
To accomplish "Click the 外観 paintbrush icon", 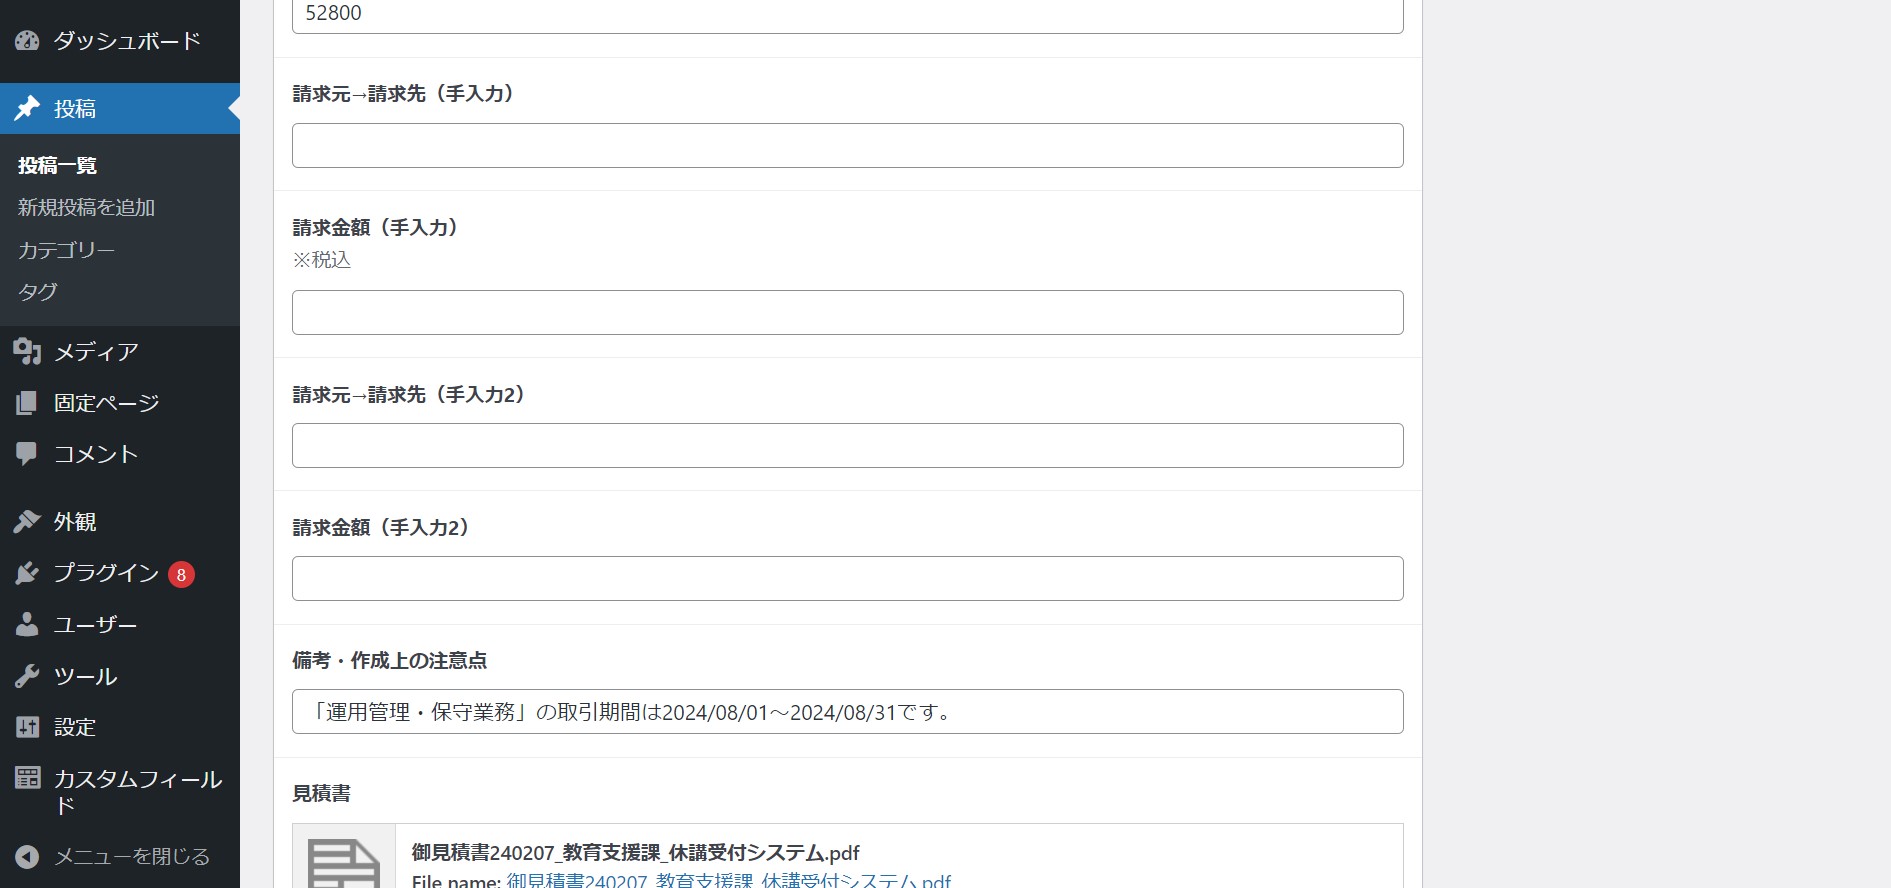I will (x=27, y=522).
